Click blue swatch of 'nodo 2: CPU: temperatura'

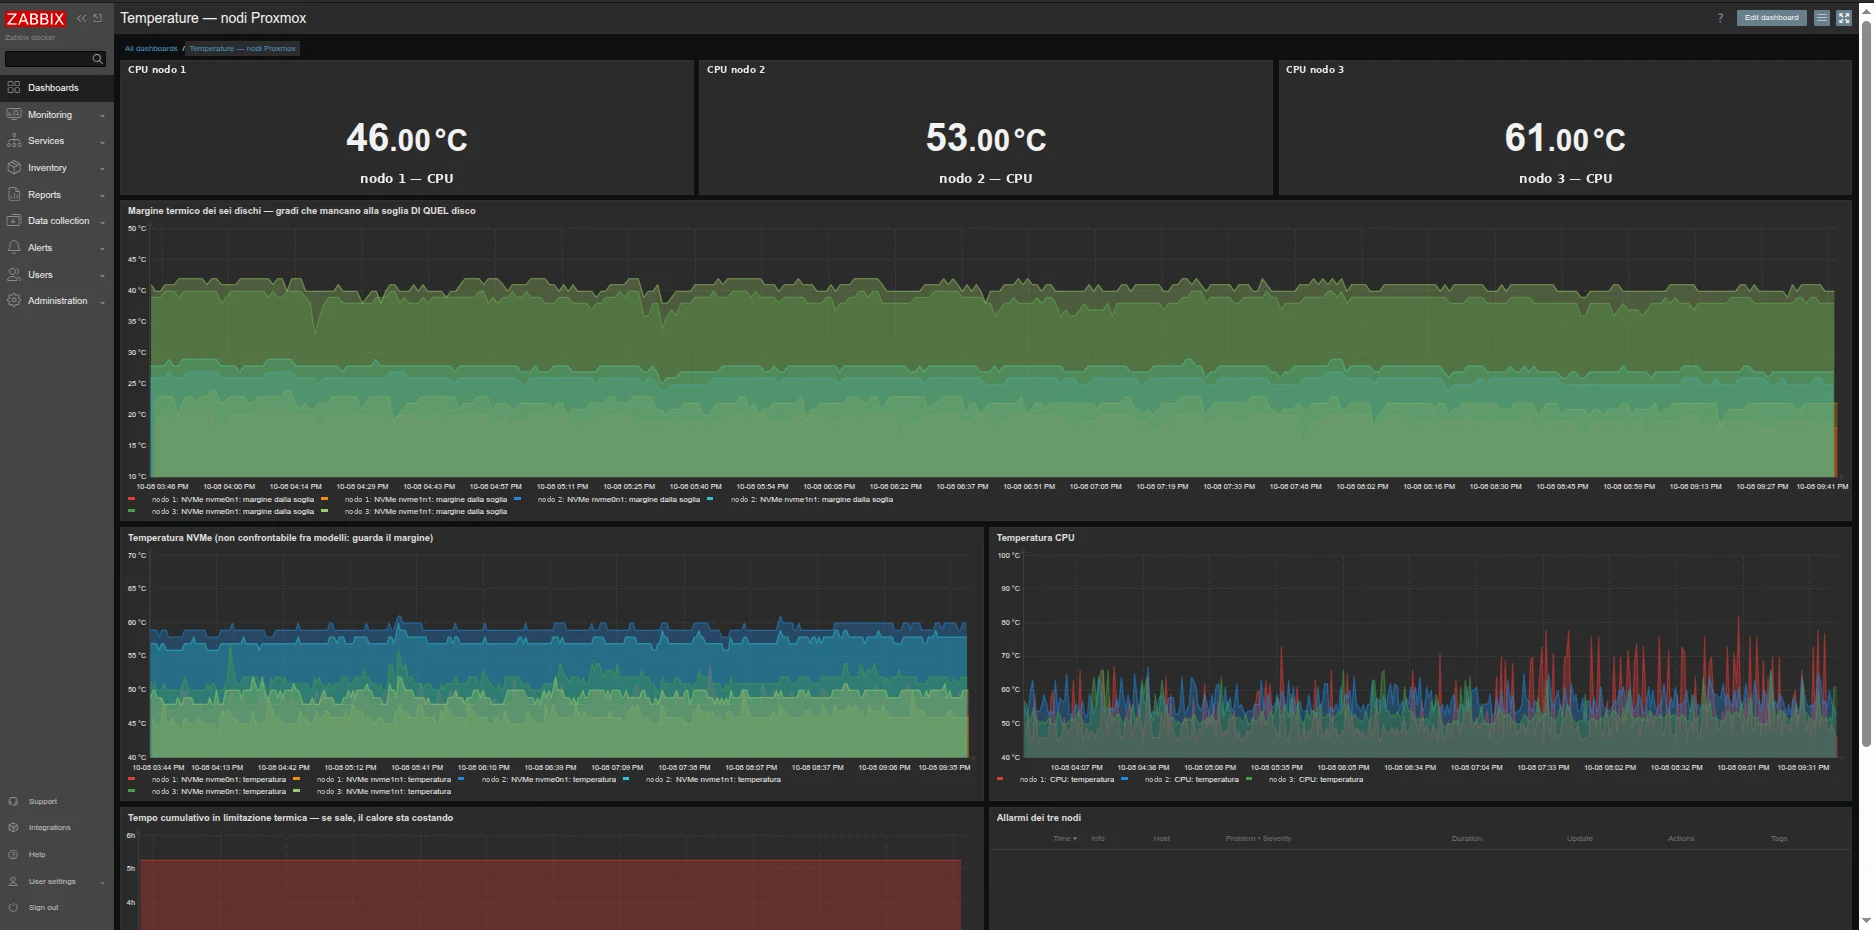(x=1125, y=779)
